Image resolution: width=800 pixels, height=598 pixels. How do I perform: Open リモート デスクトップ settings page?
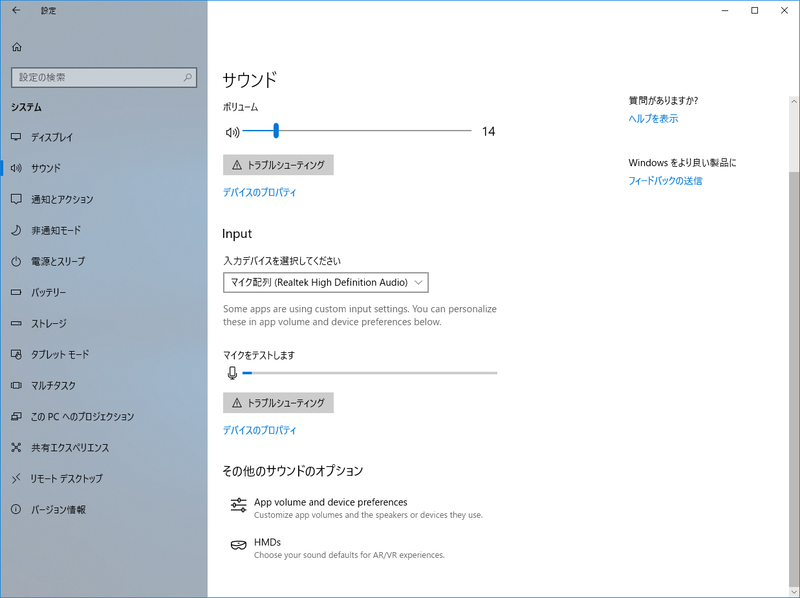[x=104, y=478]
